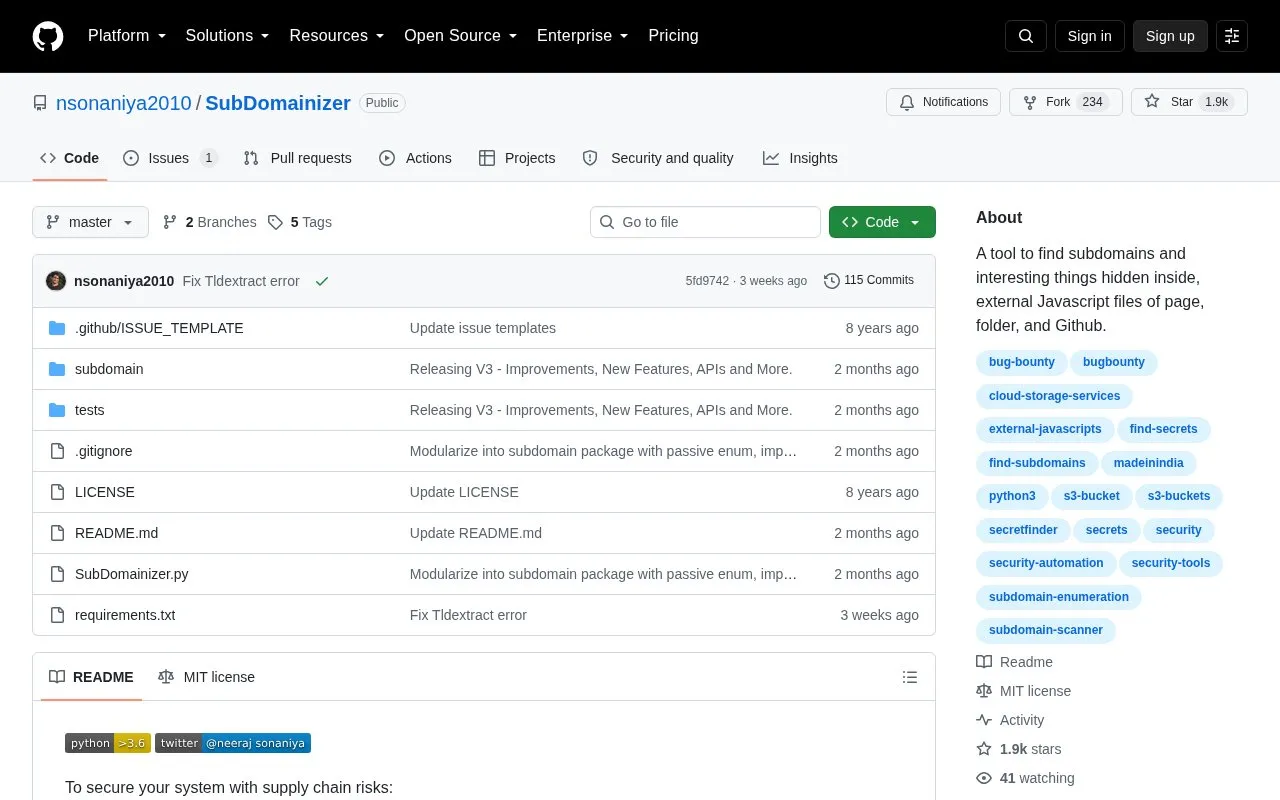This screenshot has height=800, width=1280.
Task: Open the appearance settings icon beside Sign up
Action: click(1232, 36)
